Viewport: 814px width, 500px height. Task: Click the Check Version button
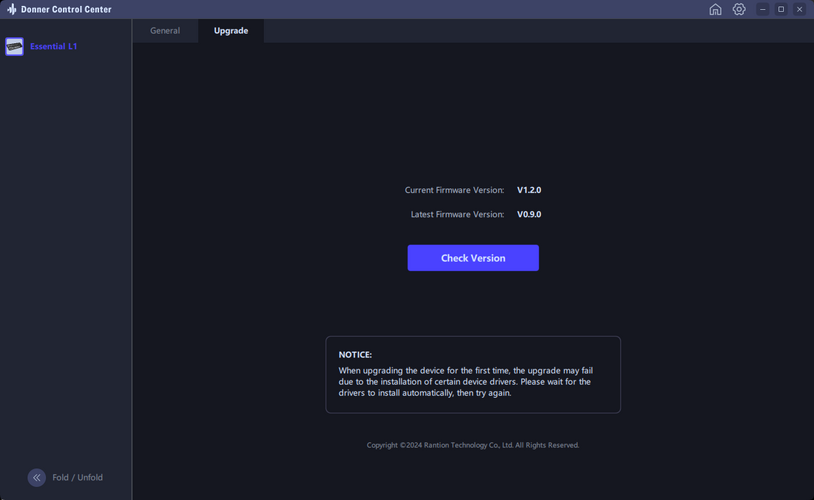tap(473, 258)
